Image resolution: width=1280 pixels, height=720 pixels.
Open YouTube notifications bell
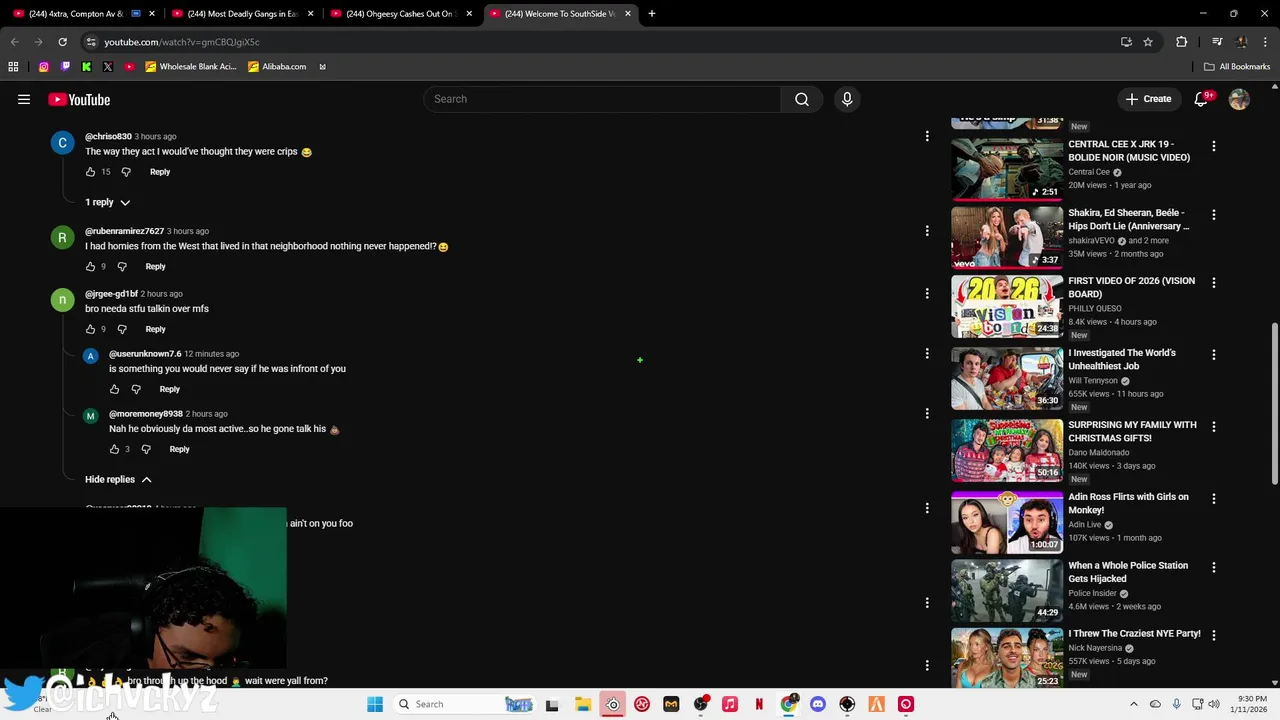1202,99
